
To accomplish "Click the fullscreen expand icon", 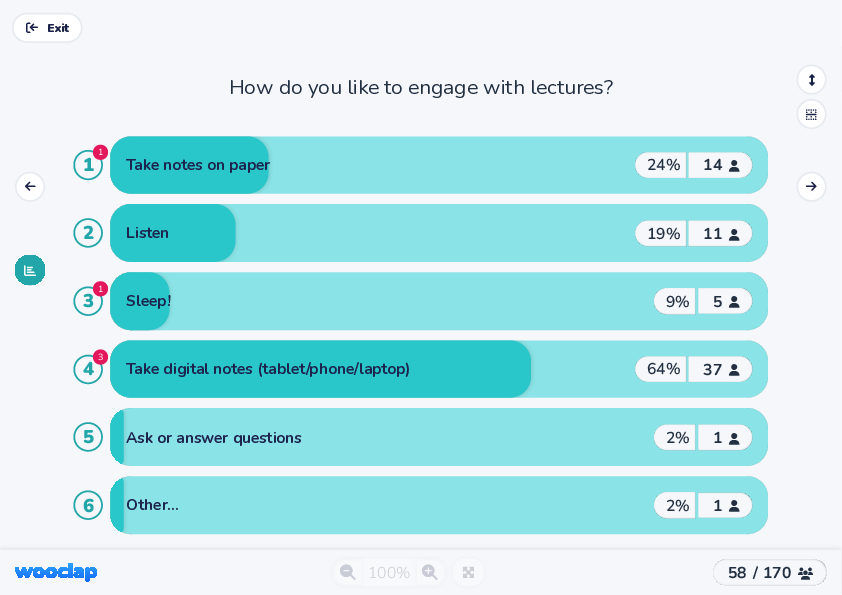I will click(468, 572).
